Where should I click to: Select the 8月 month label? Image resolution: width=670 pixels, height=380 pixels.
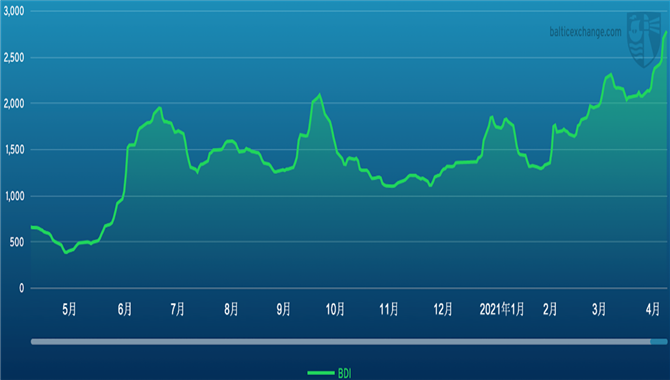pyautogui.click(x=231, y=309)
